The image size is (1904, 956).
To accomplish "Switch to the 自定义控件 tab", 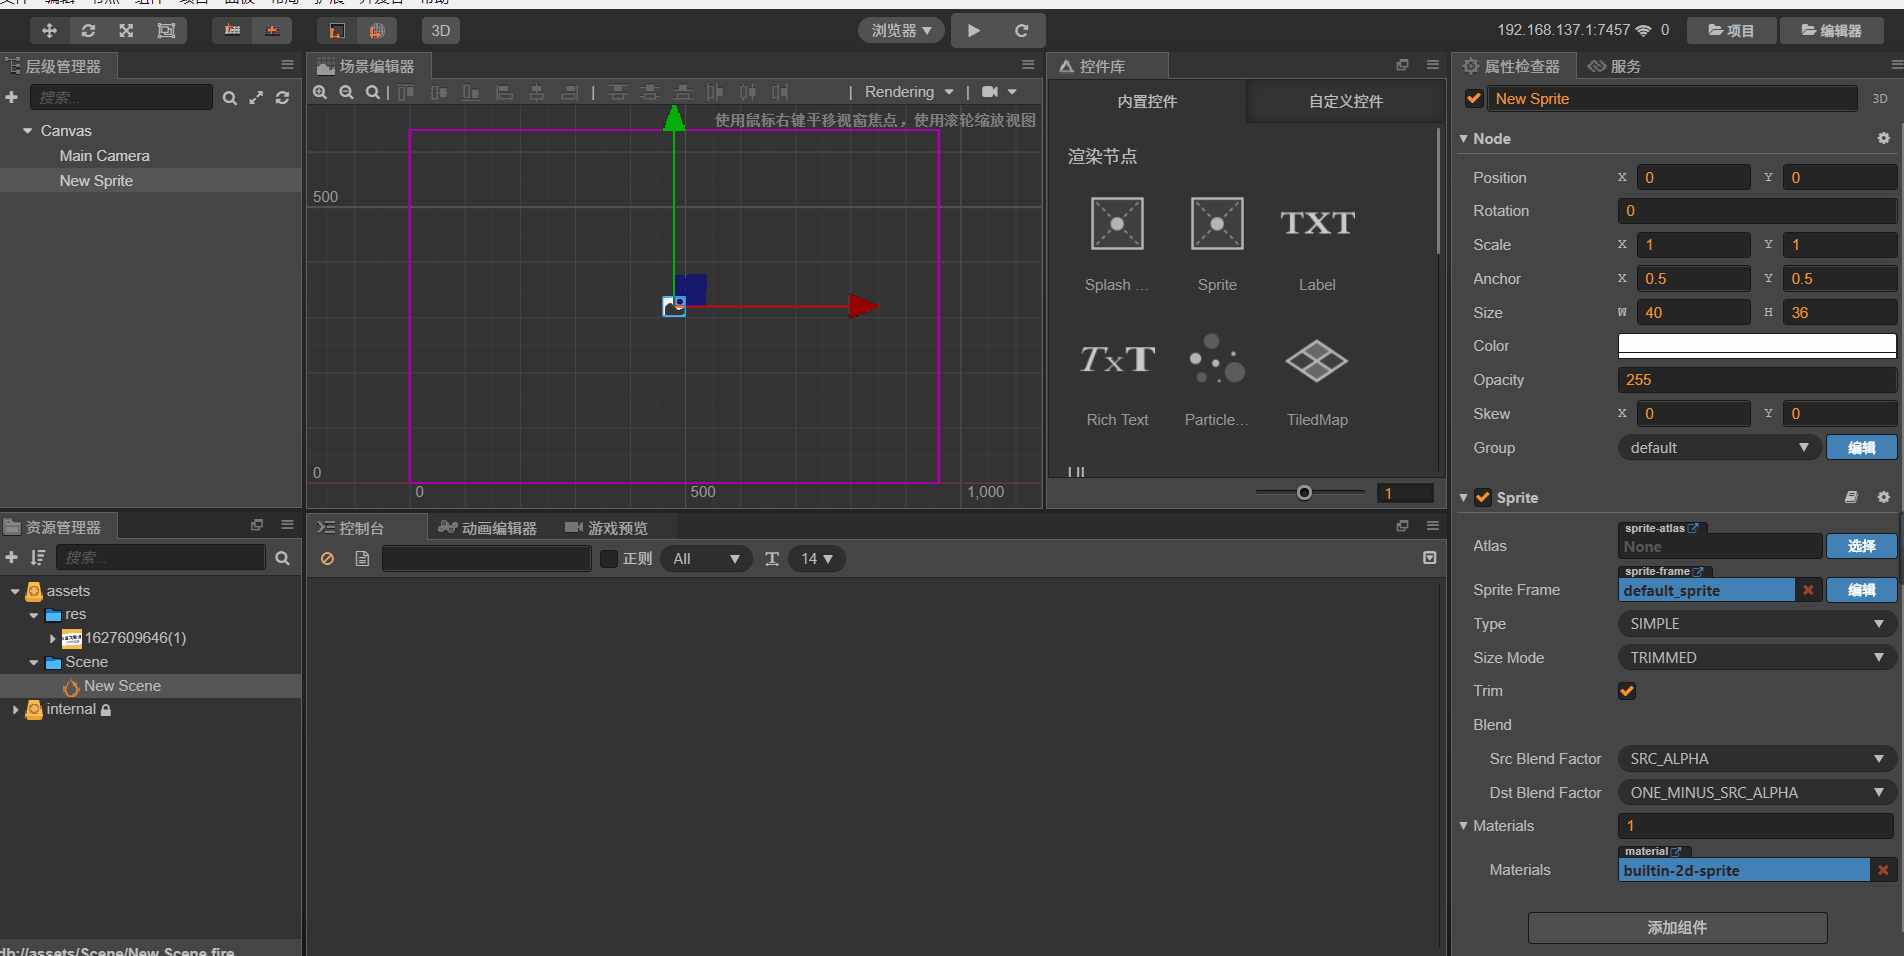I will 1345,101.
